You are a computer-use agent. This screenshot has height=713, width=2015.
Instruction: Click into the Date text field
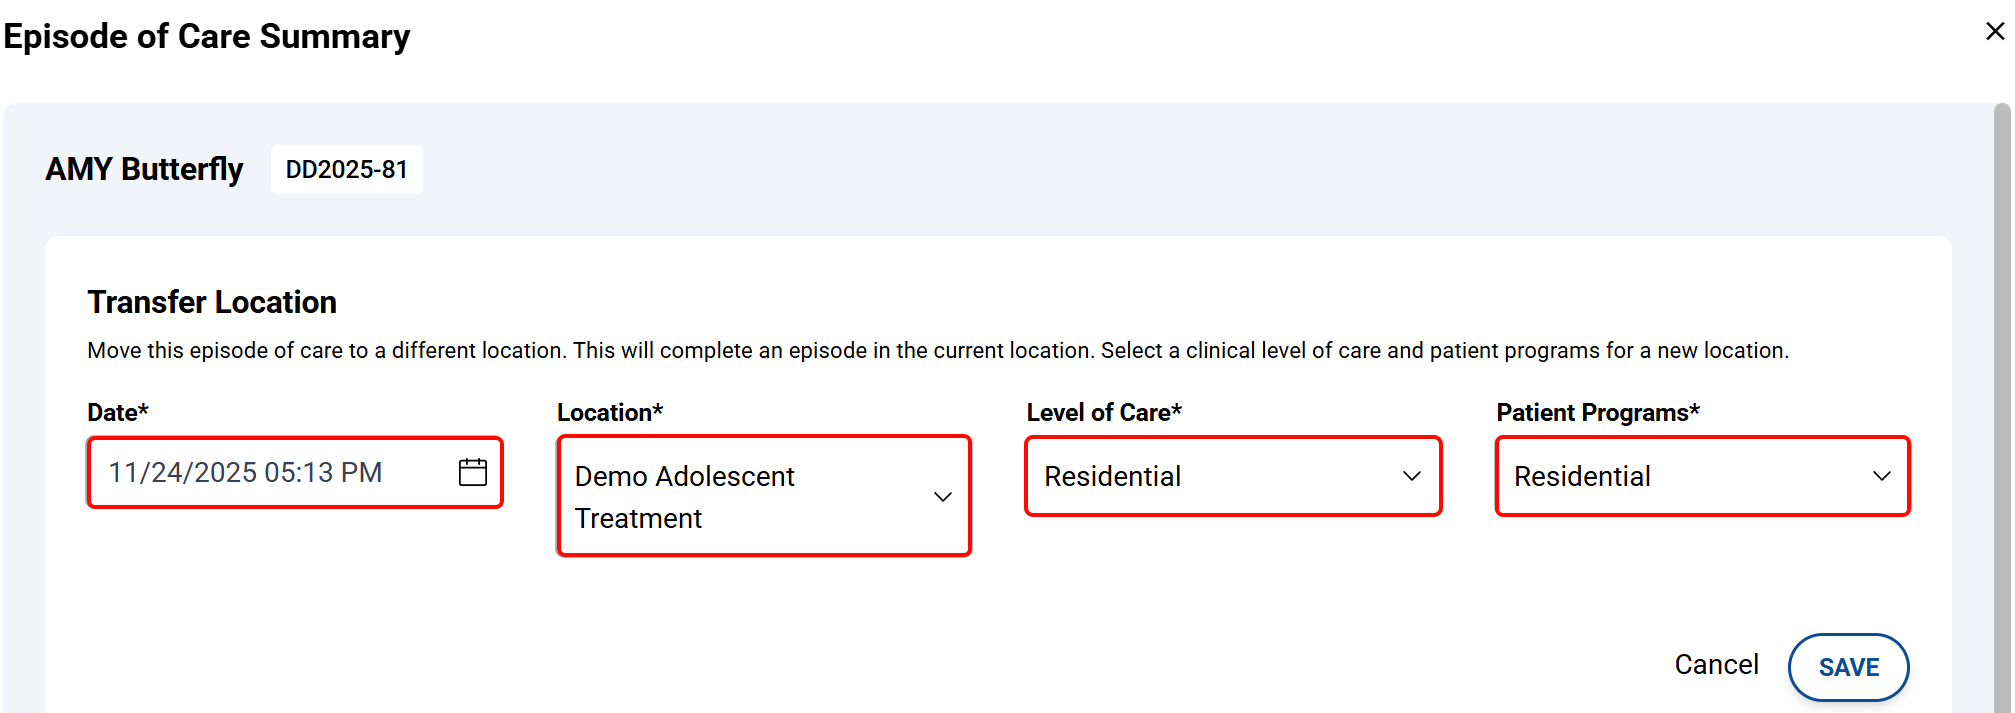click(260, 472)
